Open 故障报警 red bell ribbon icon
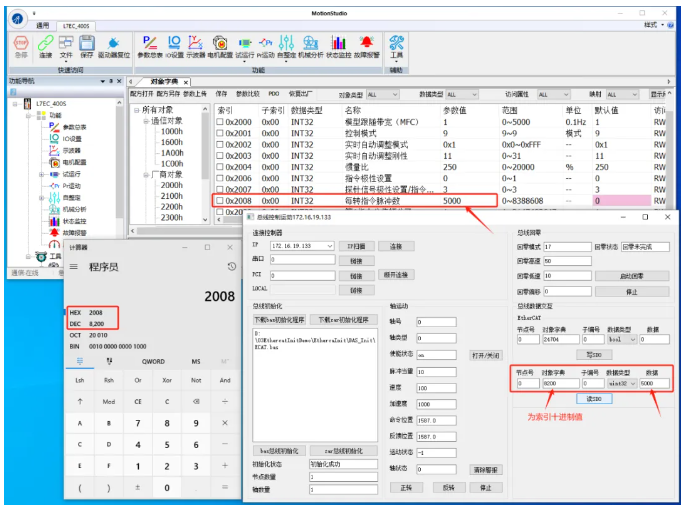 click(x=367, y=47)
